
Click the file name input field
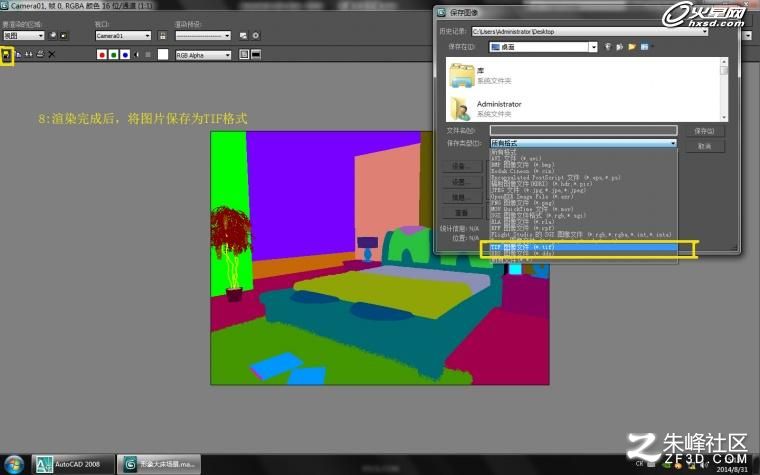[x=584, y=130]
